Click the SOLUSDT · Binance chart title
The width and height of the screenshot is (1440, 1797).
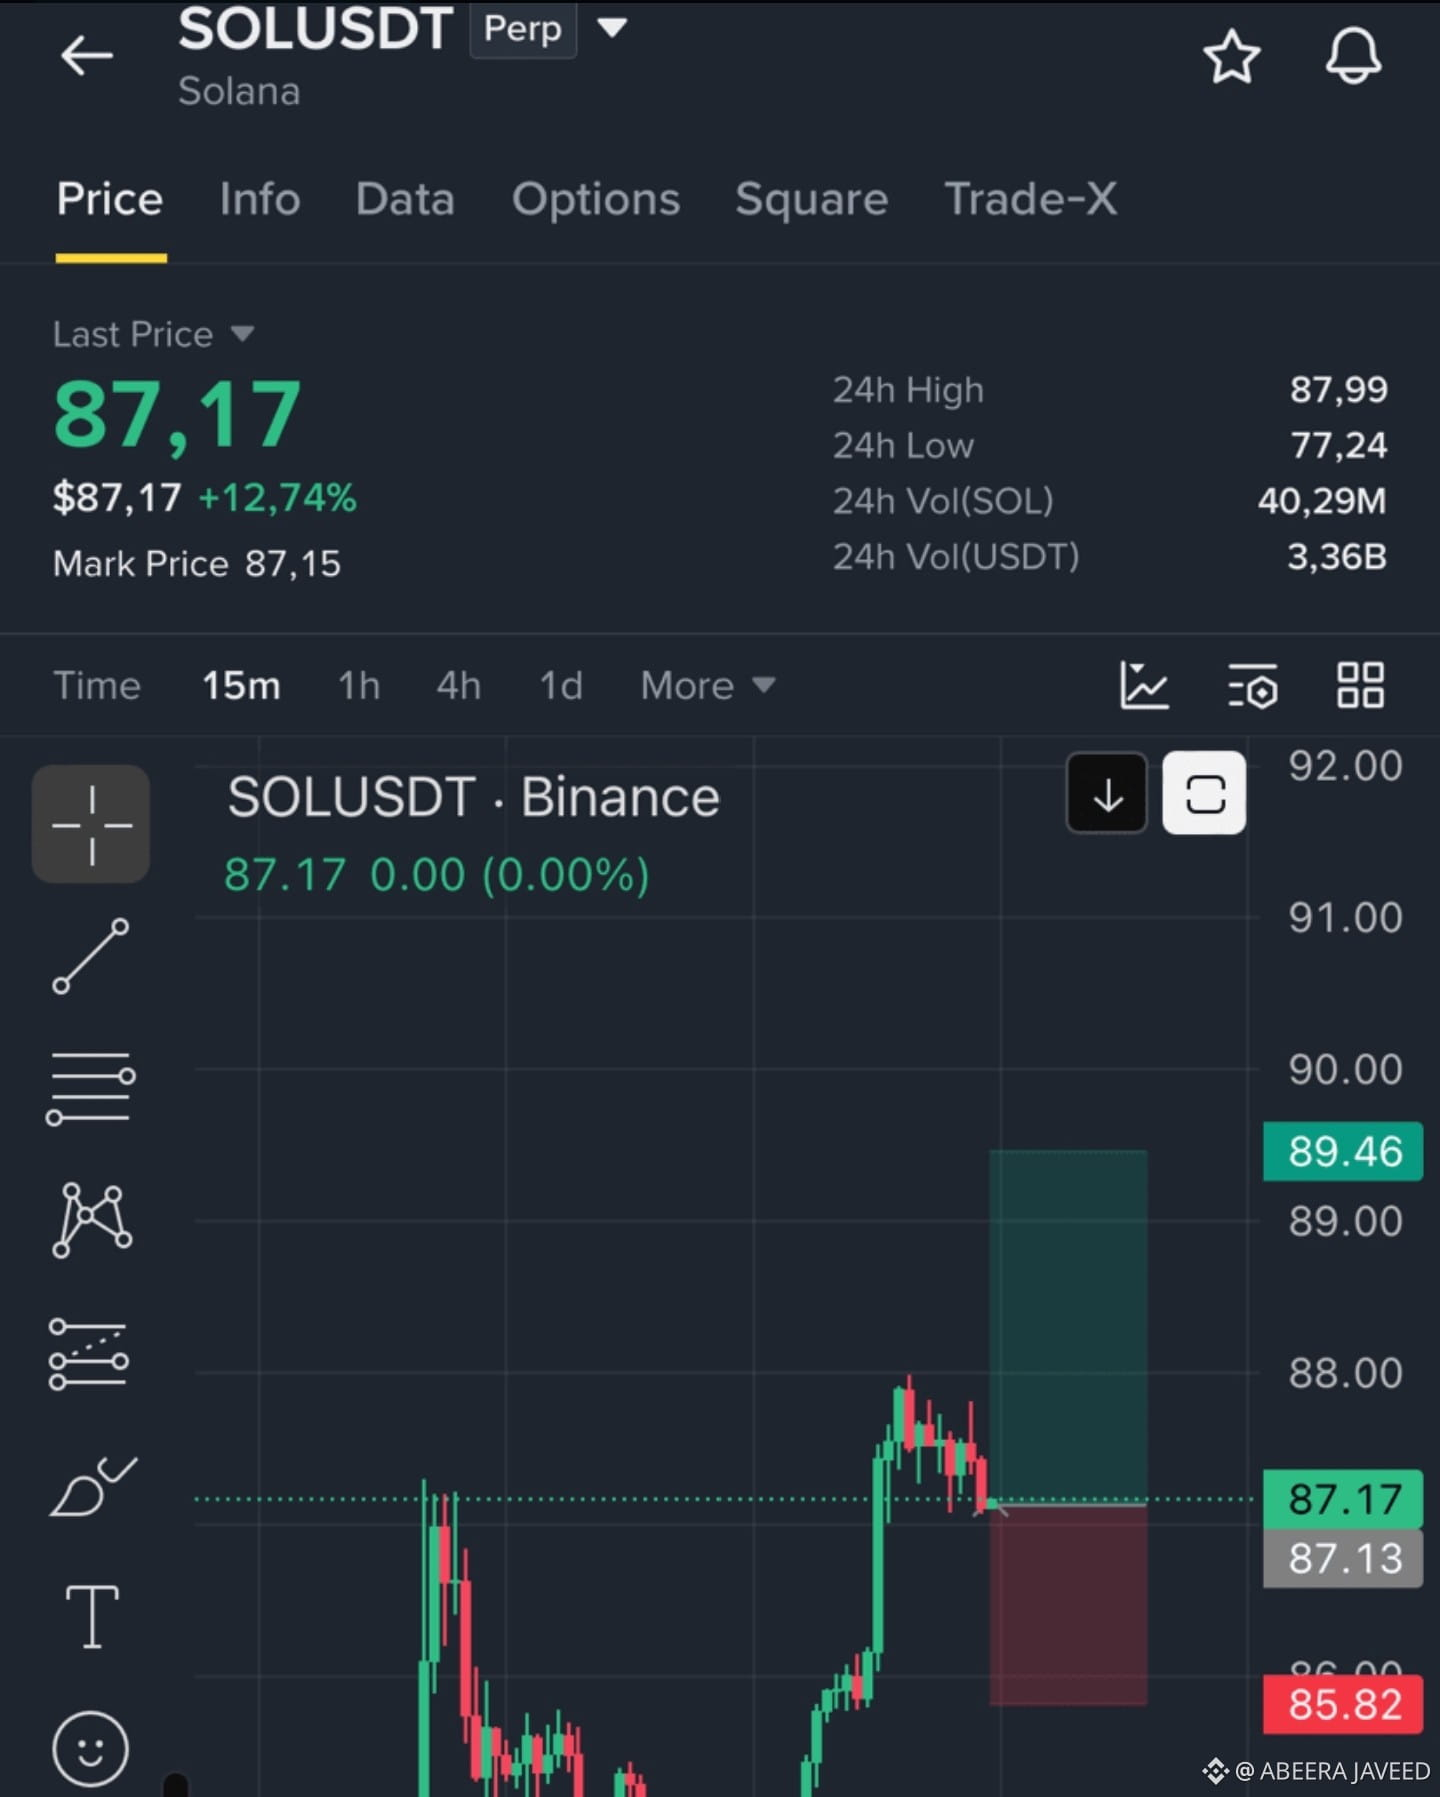pyautogui.click(x=474, y=797)
